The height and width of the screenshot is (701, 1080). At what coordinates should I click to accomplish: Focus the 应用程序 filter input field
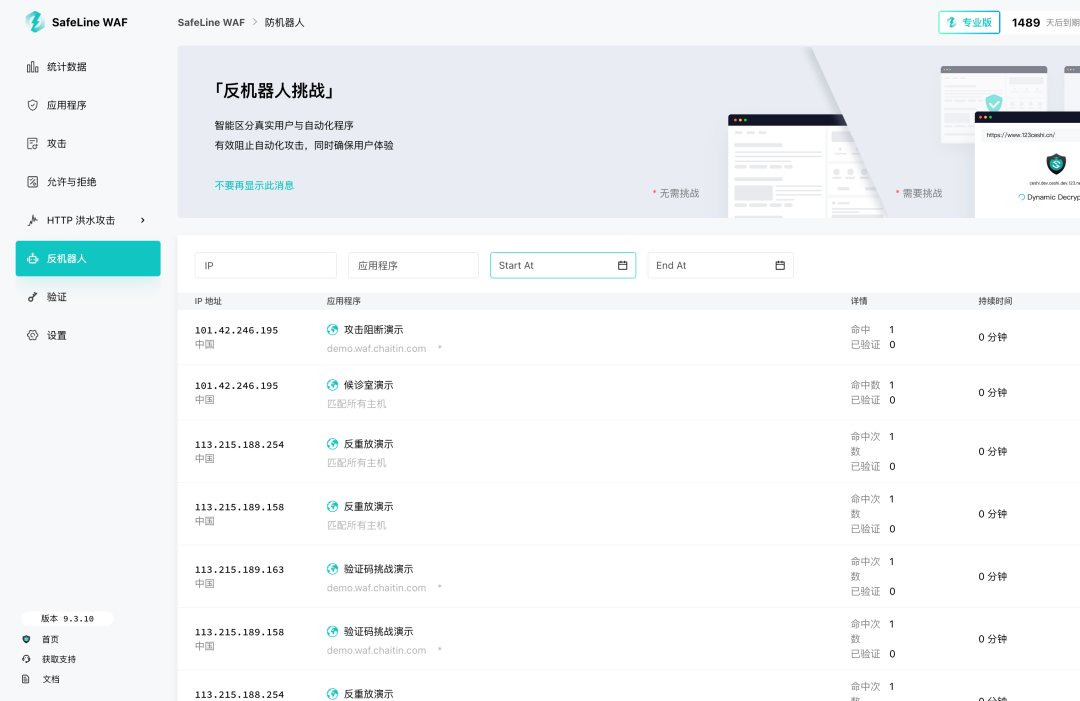(413, 265)
